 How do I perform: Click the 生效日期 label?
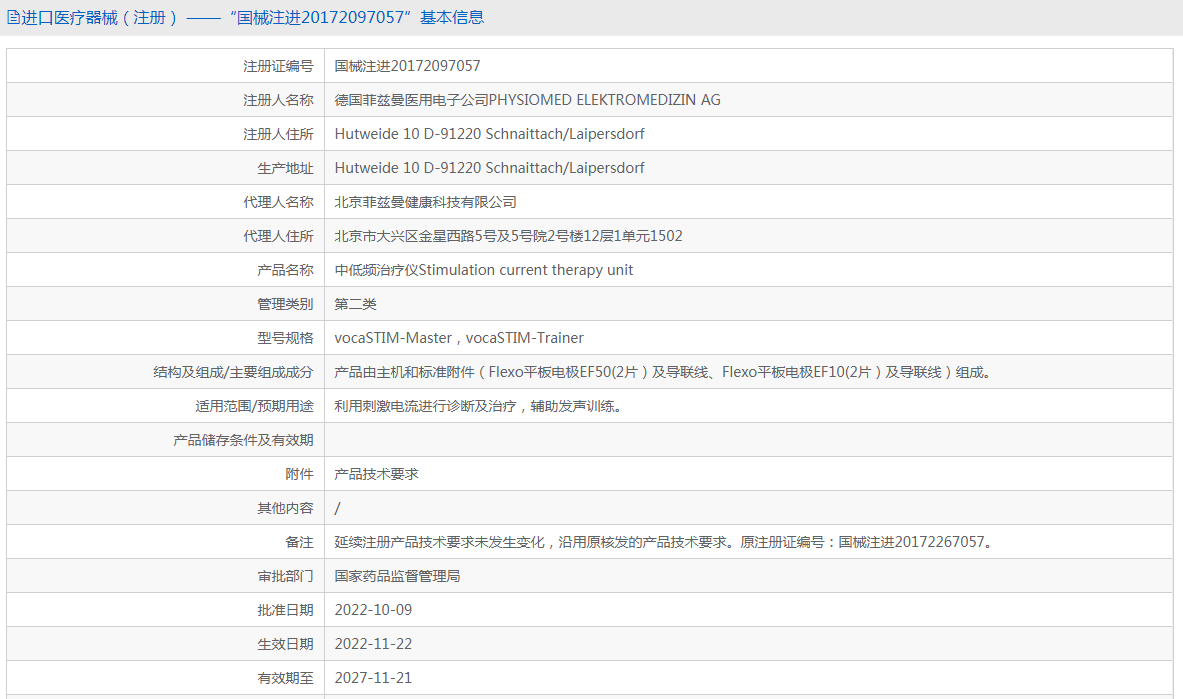pos(285,644)
